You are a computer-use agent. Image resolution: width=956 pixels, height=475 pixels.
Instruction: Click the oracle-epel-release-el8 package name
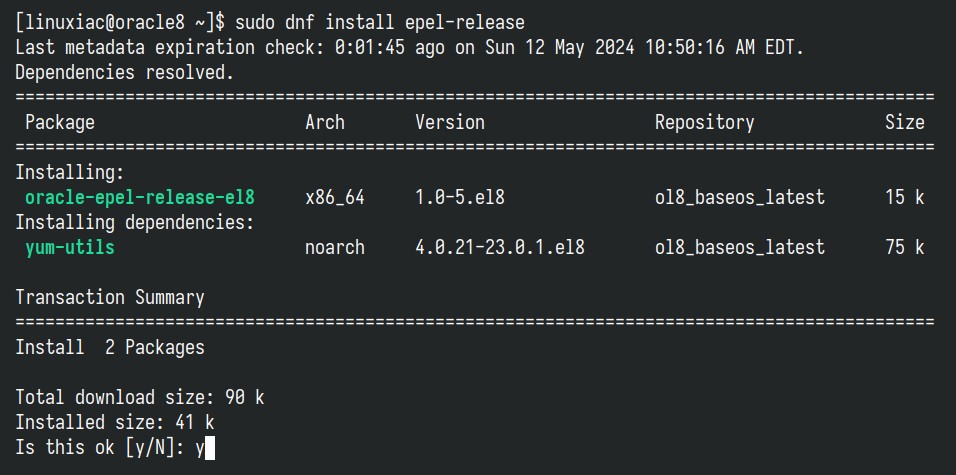(x=140, y=198)
